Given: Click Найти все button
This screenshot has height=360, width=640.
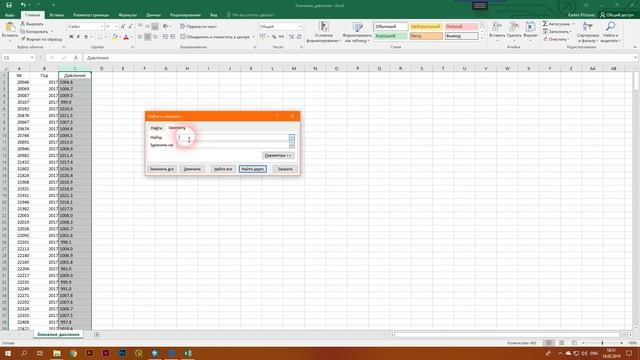Looking at the screenshot, I should tap(223, 169).
